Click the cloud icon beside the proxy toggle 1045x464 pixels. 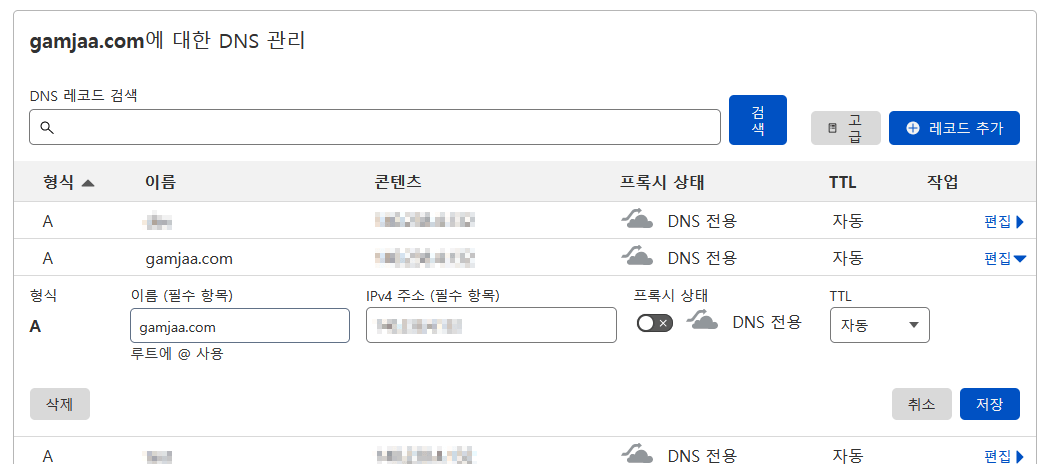703,322
